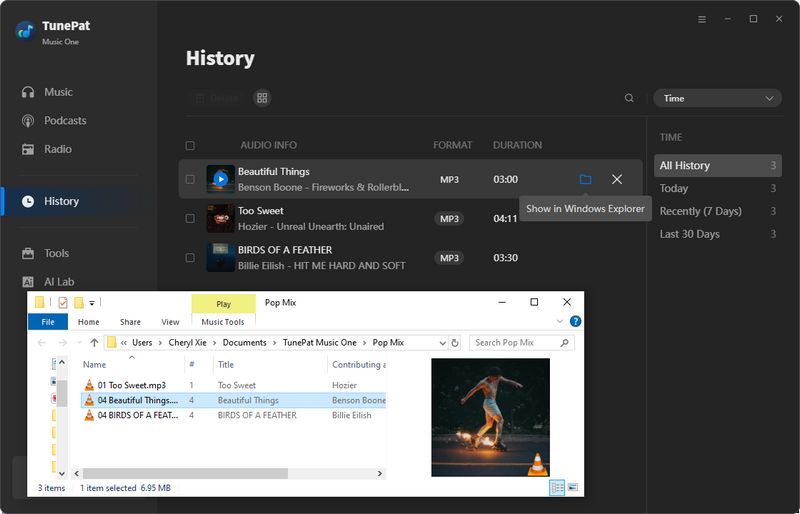Switch history to grid view

pyautogui.click(x=262, y=98)
